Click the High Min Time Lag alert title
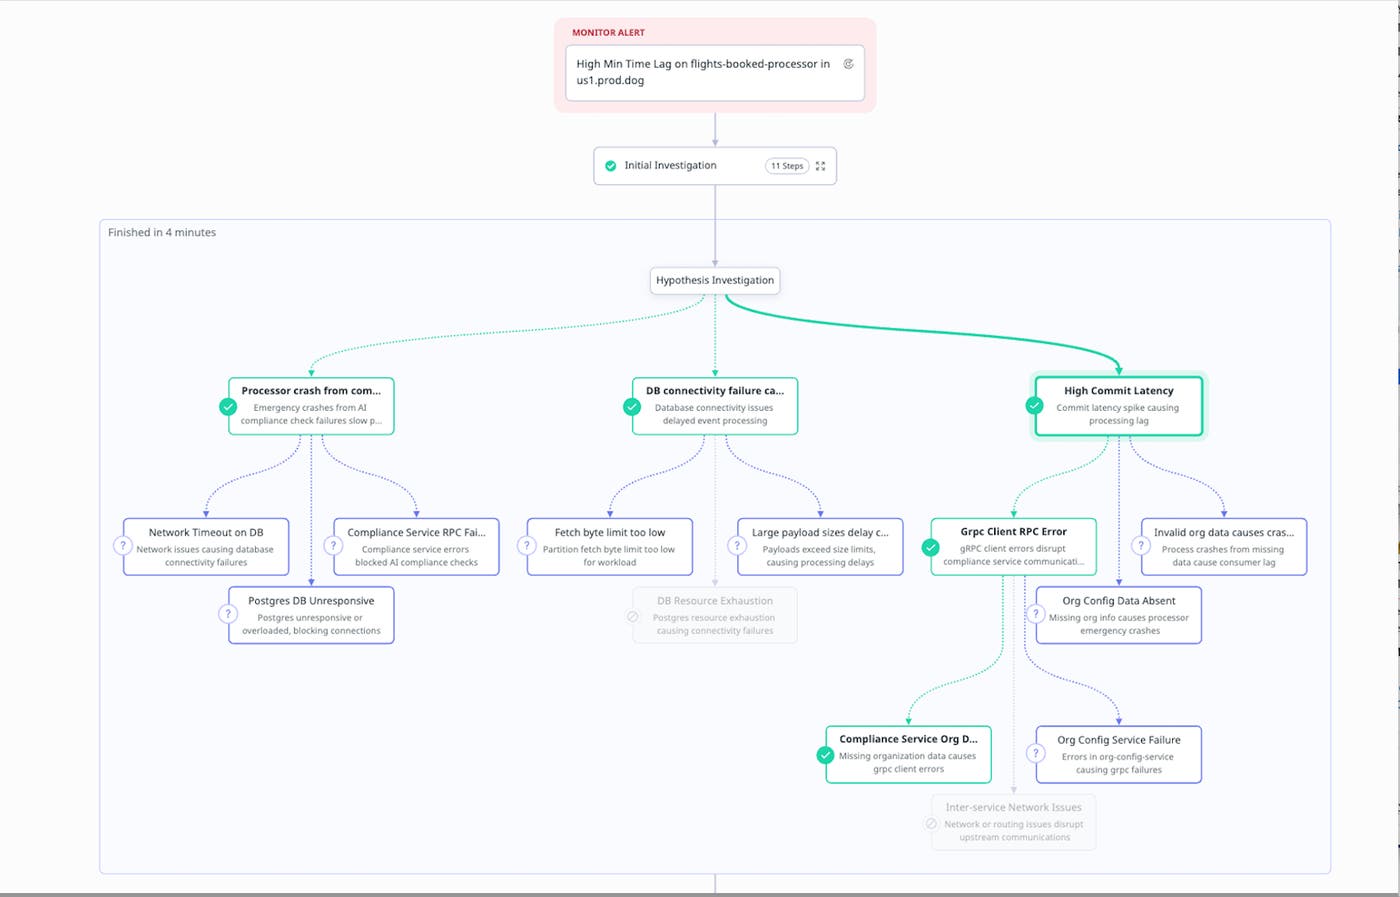1400x897 pixels. coord(703,72)
